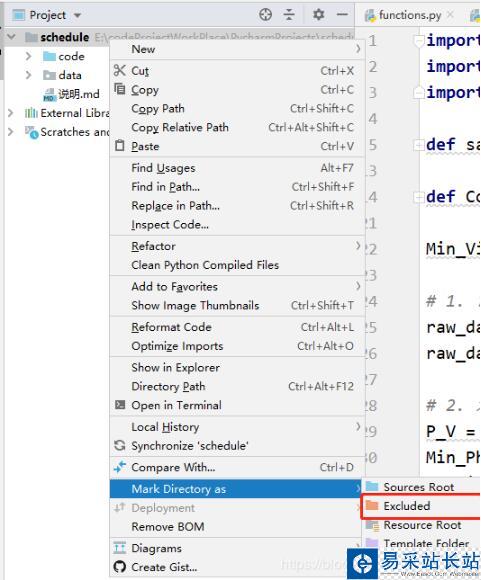Click the Create Gist GitHub icon
The image size is (481, 580).
pyautogui.click(x=120, y=567)
